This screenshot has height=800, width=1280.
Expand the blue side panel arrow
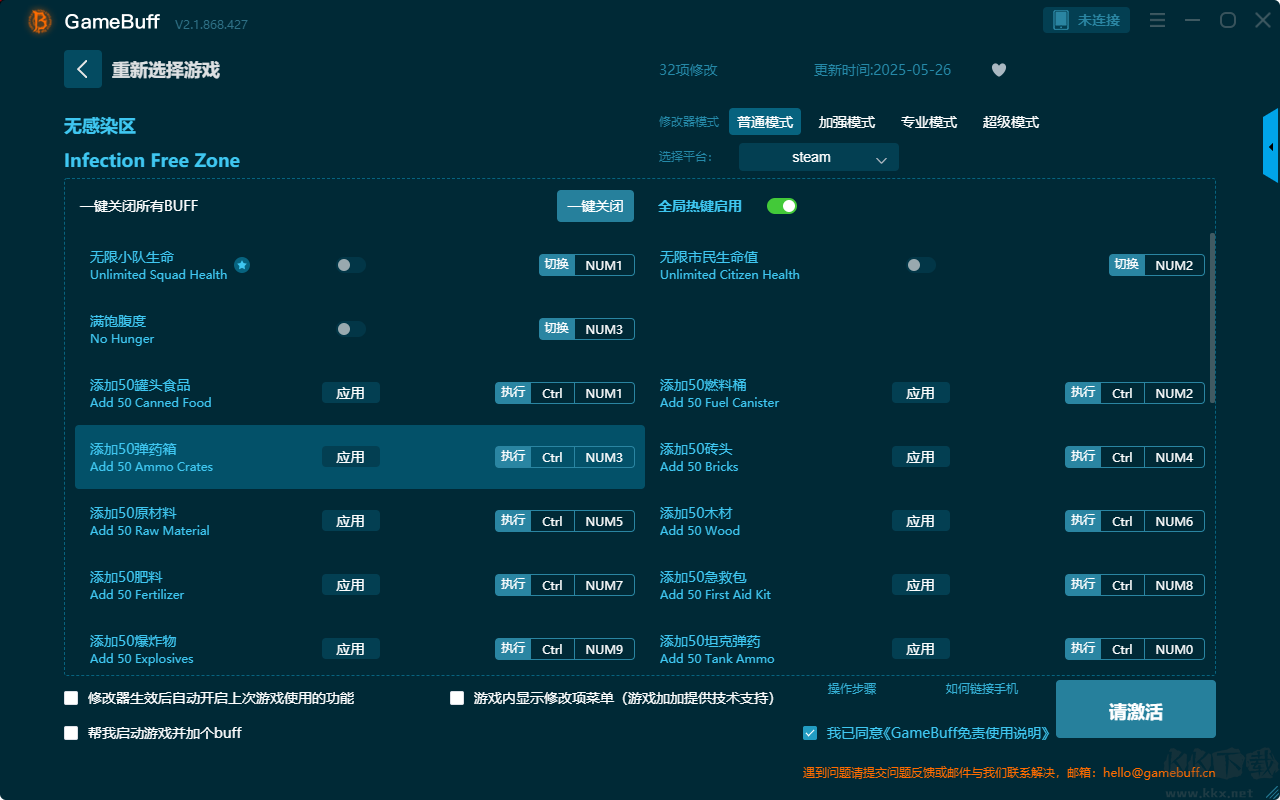coord(1270,147)
